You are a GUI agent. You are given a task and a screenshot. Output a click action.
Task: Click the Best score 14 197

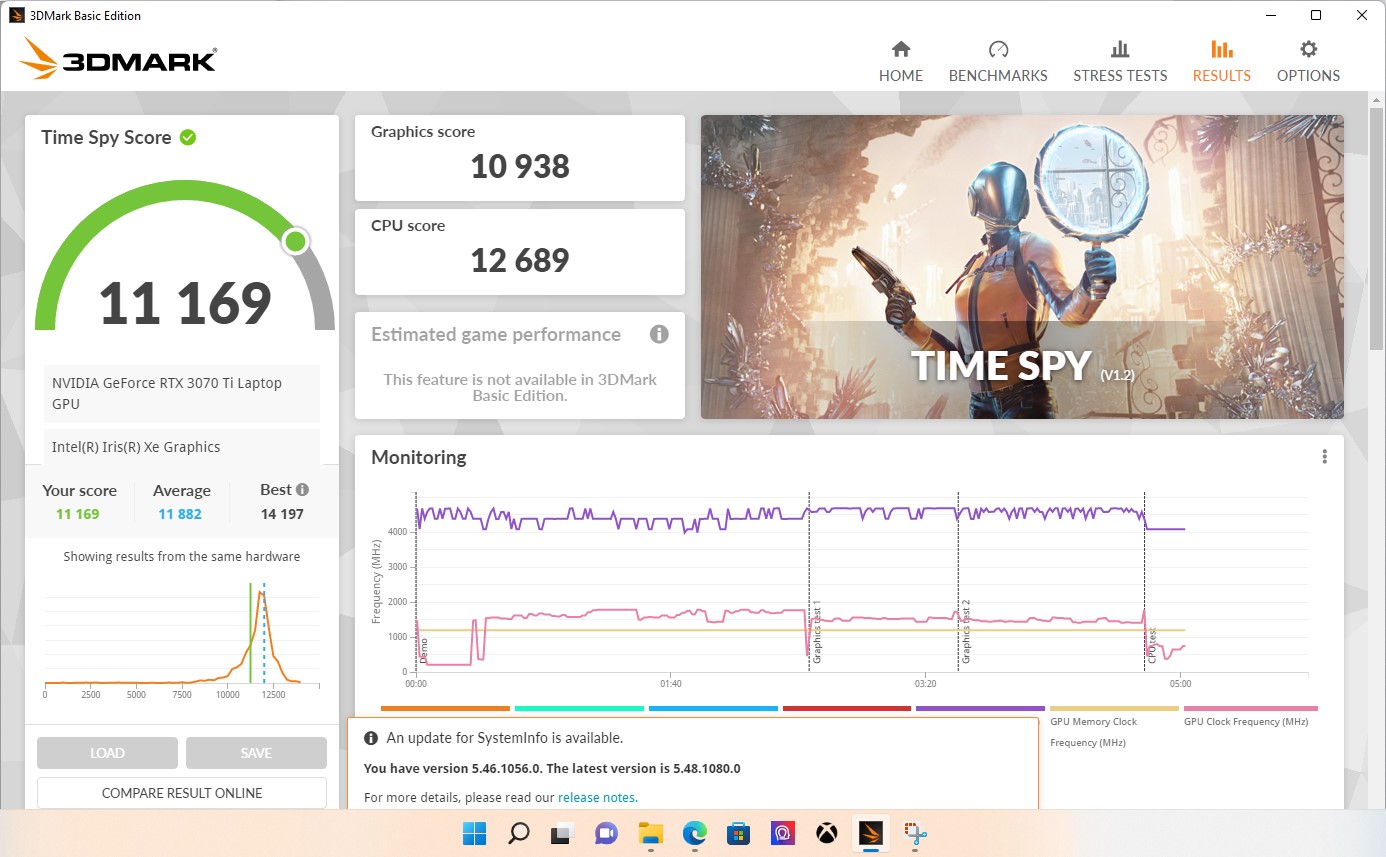281,514
